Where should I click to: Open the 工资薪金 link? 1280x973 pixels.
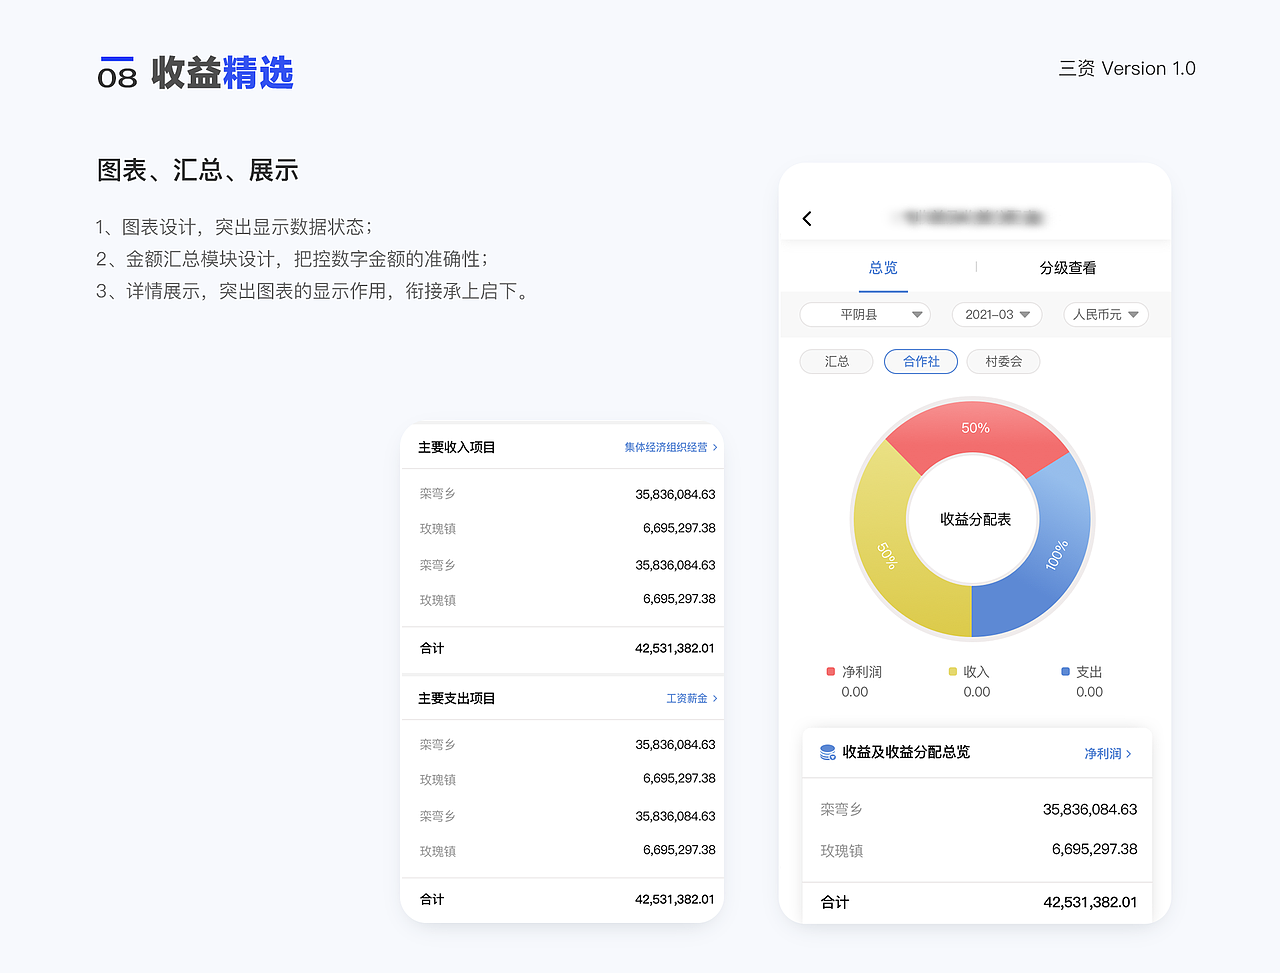tap(692, 698)
